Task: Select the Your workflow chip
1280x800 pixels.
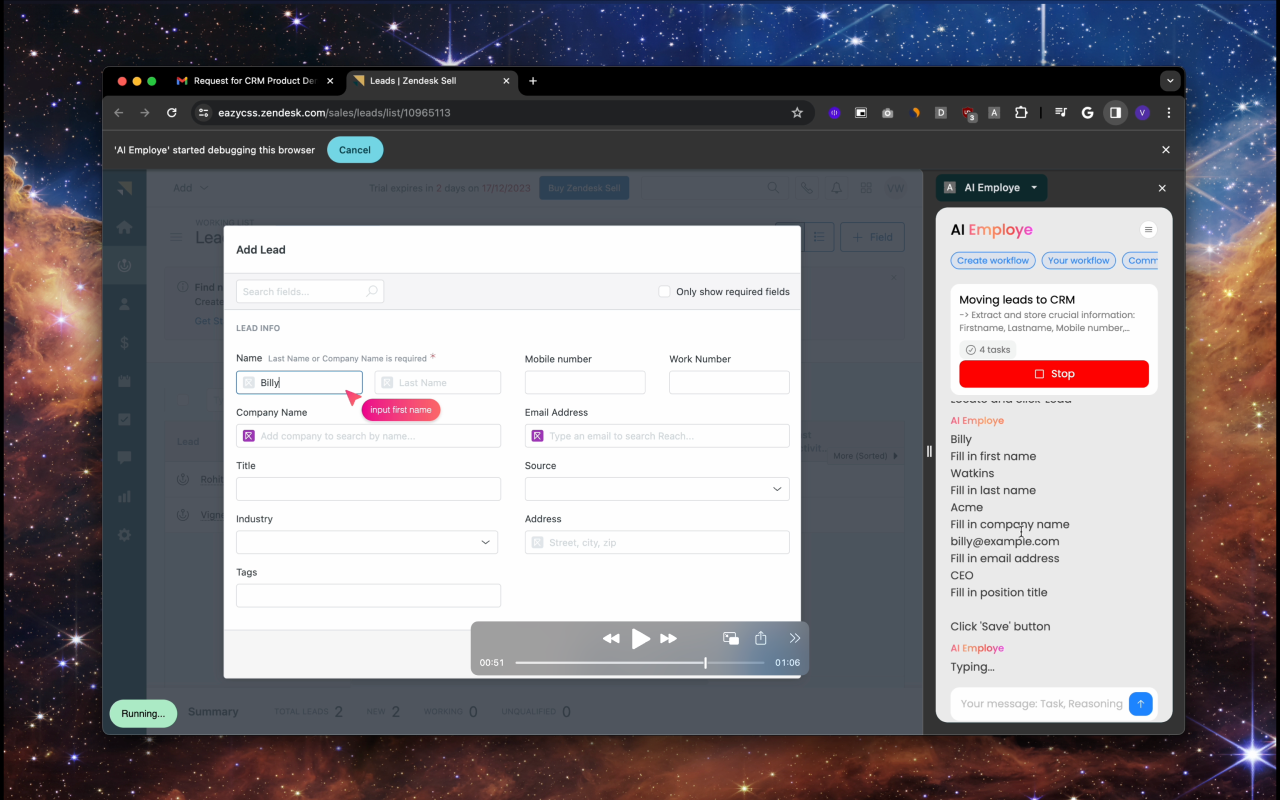Action: [1078, 260]
